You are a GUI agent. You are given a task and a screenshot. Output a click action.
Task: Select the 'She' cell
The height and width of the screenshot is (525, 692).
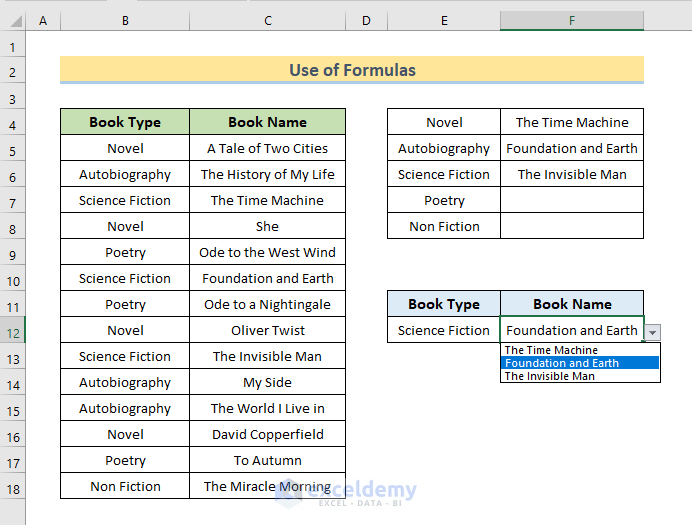pyautogui.click(x=267, y=226)
